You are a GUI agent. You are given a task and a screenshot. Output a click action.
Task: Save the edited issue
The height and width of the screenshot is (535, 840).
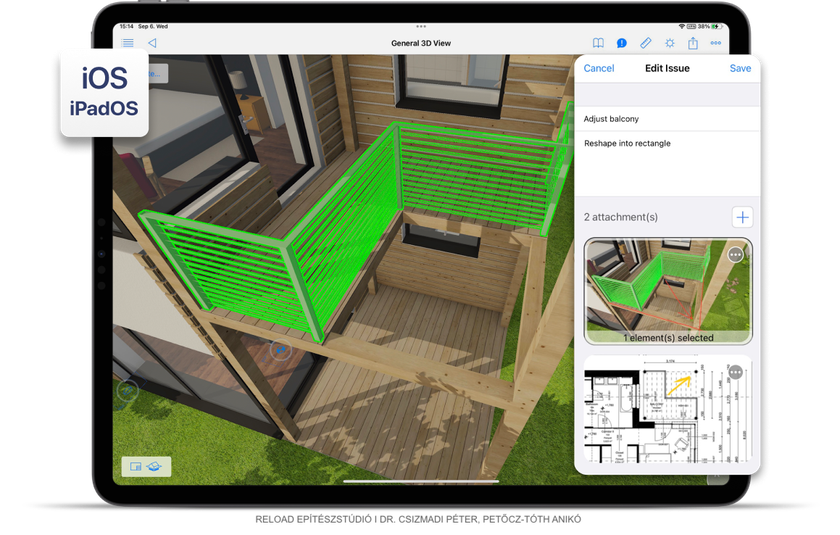pos(740,68)
